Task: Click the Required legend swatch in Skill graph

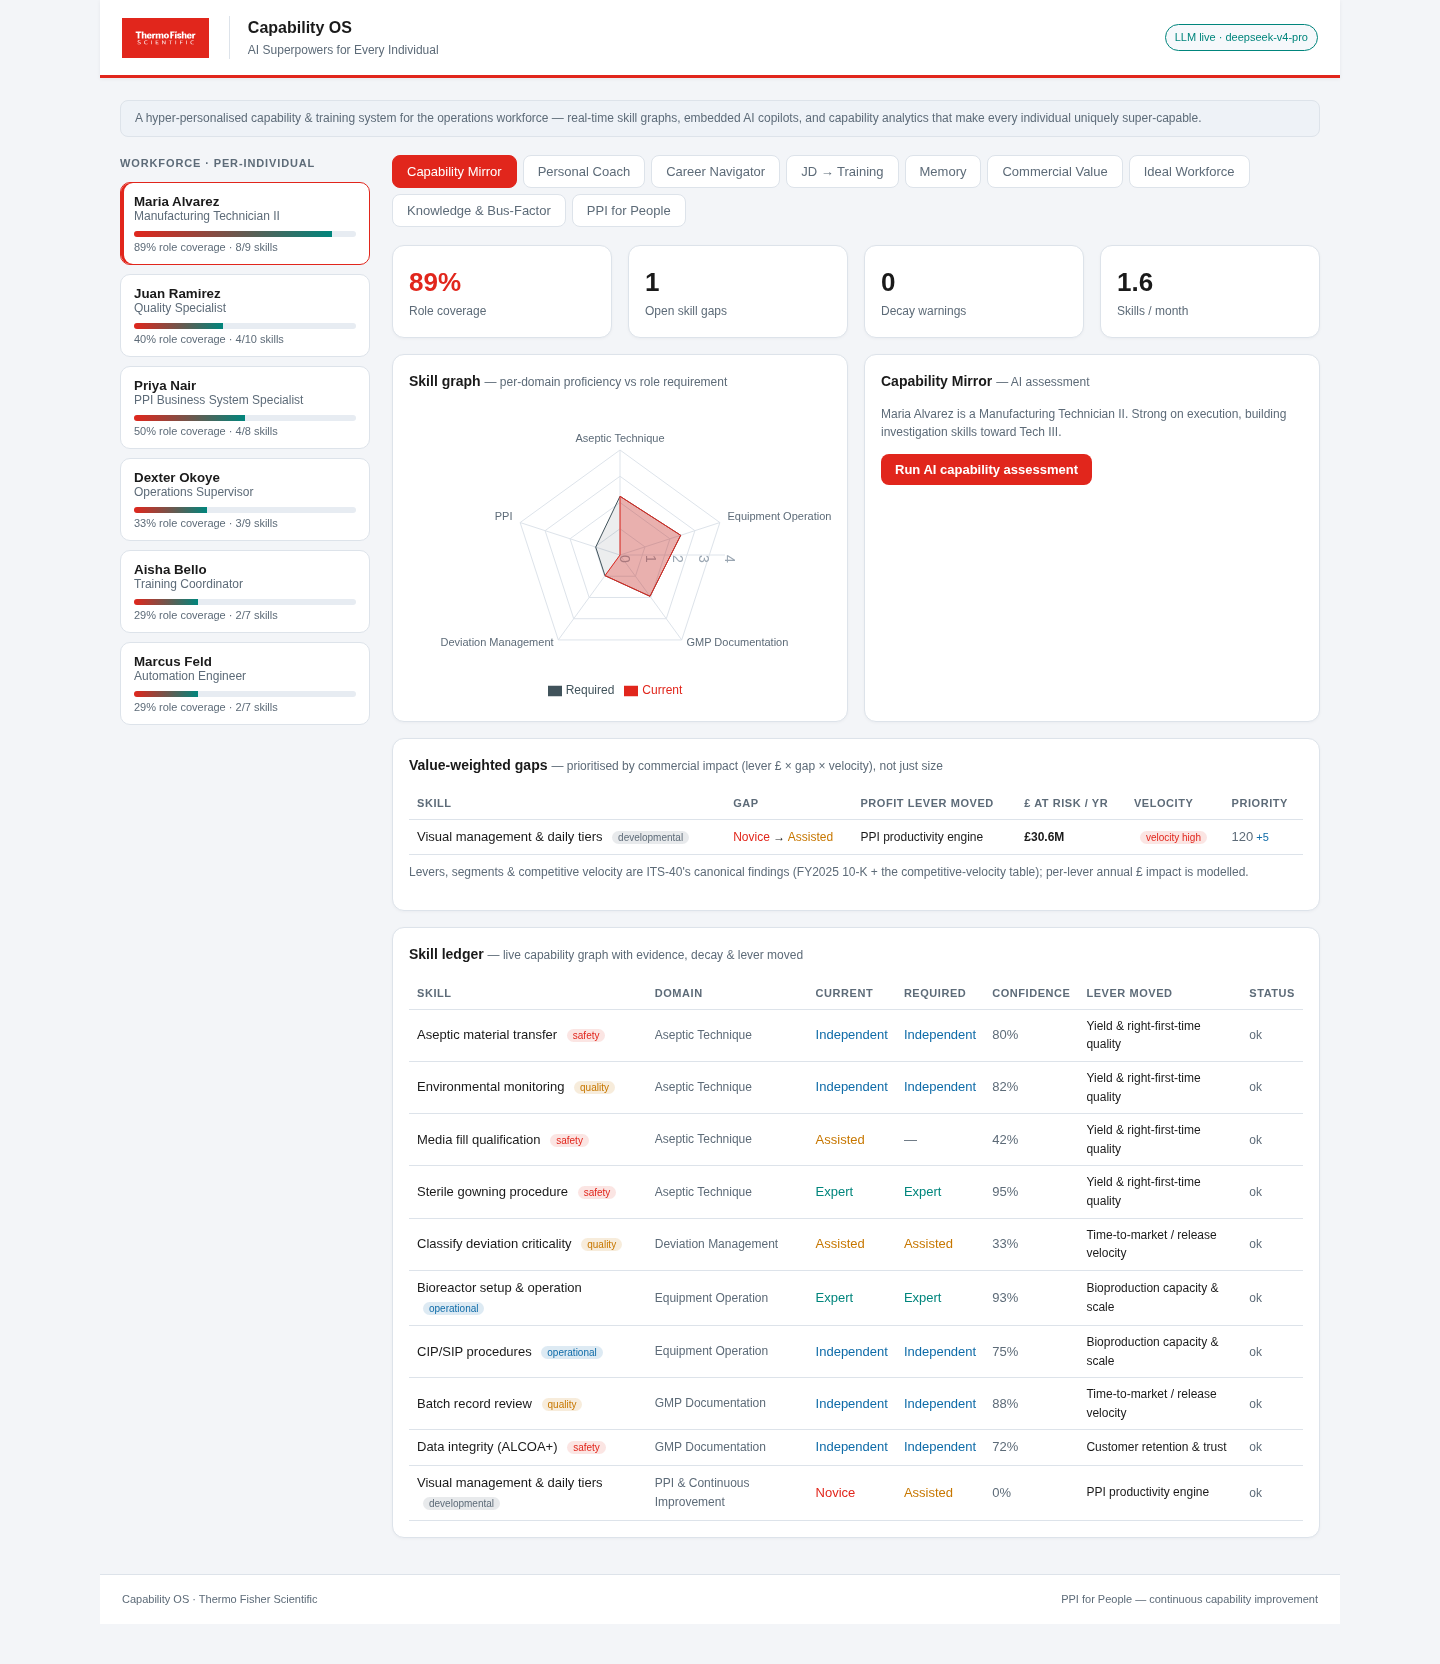Action: tap(555, 691)
